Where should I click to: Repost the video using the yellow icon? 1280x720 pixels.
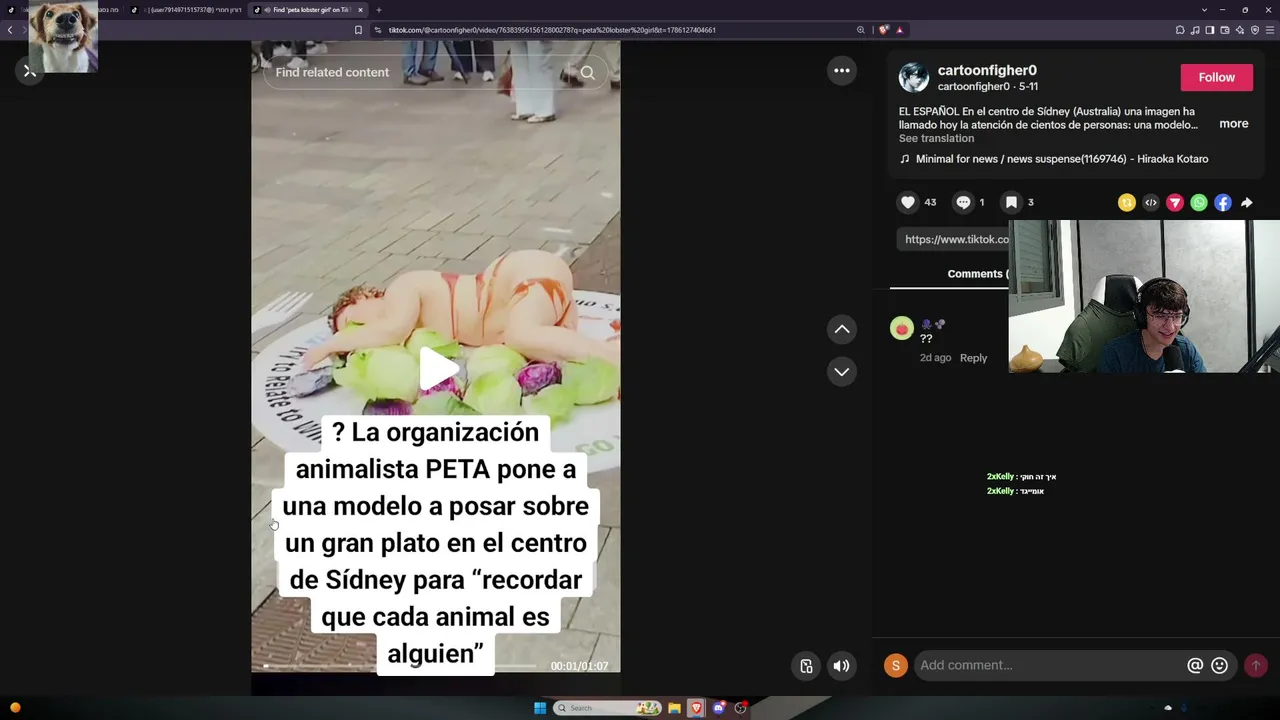[x=1127, y=203]
